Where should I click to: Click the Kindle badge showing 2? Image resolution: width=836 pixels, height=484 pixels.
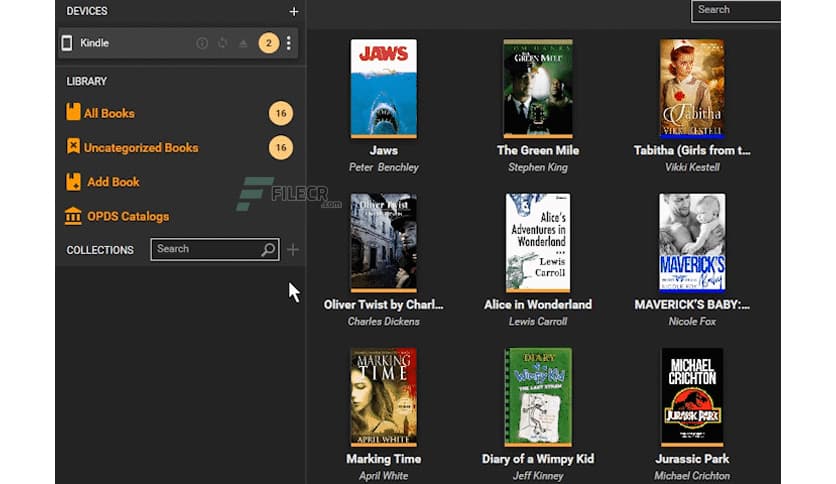tap(269, 43)
